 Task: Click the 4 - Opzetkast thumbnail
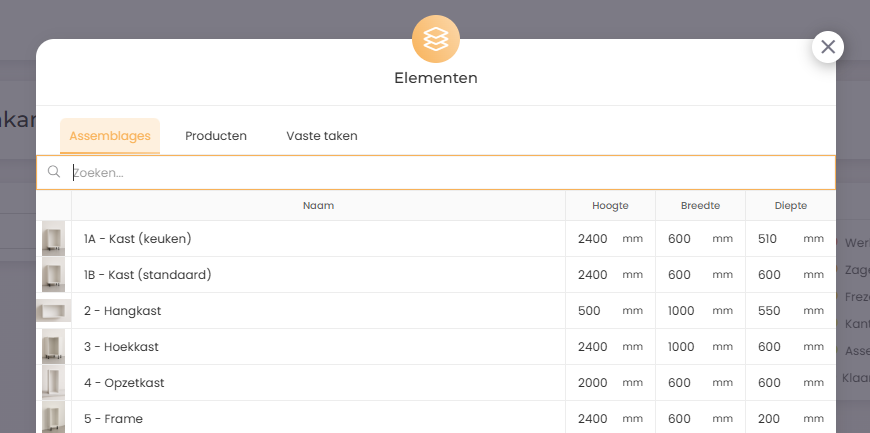[x=53, y=383]
